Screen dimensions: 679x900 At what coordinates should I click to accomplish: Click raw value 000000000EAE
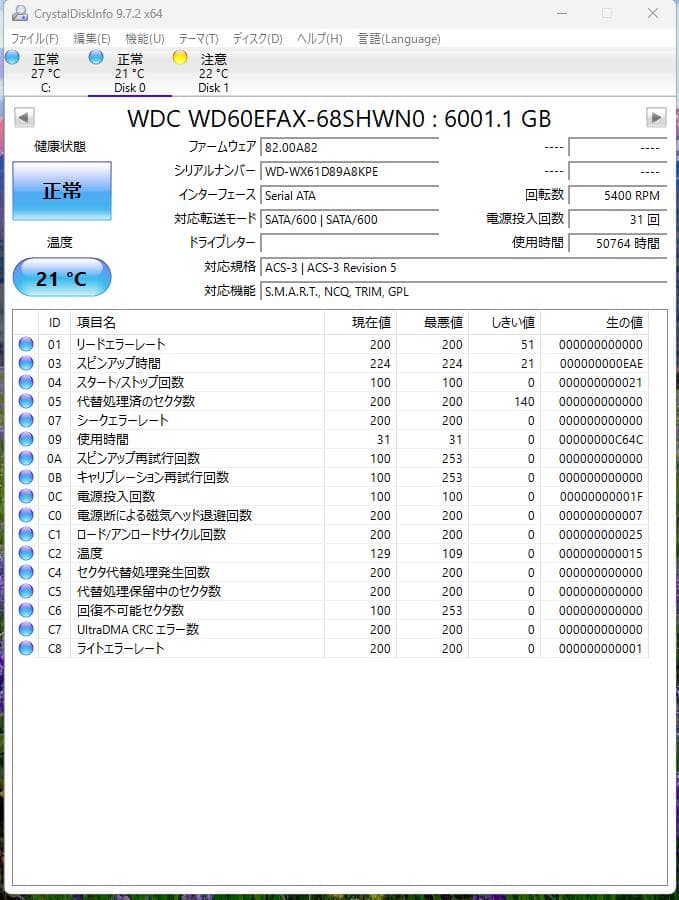click(601, 363)
